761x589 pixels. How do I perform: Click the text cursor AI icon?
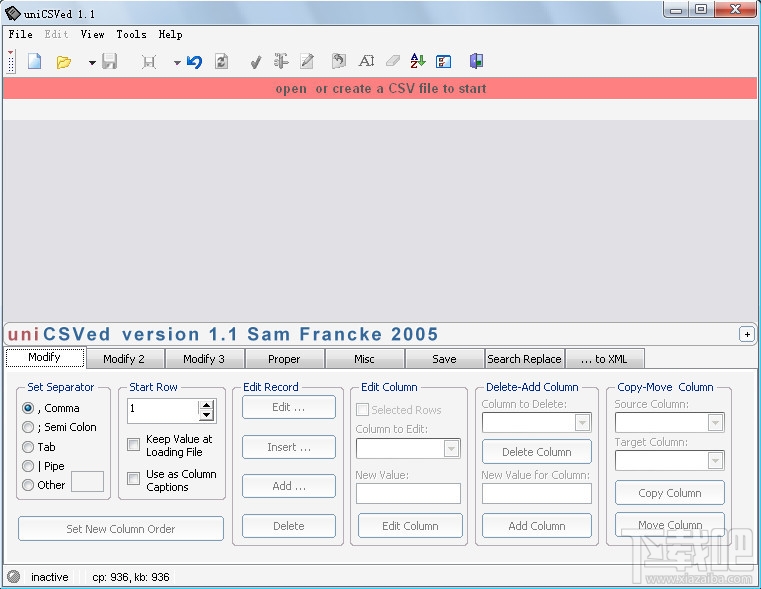click(366, 61)
